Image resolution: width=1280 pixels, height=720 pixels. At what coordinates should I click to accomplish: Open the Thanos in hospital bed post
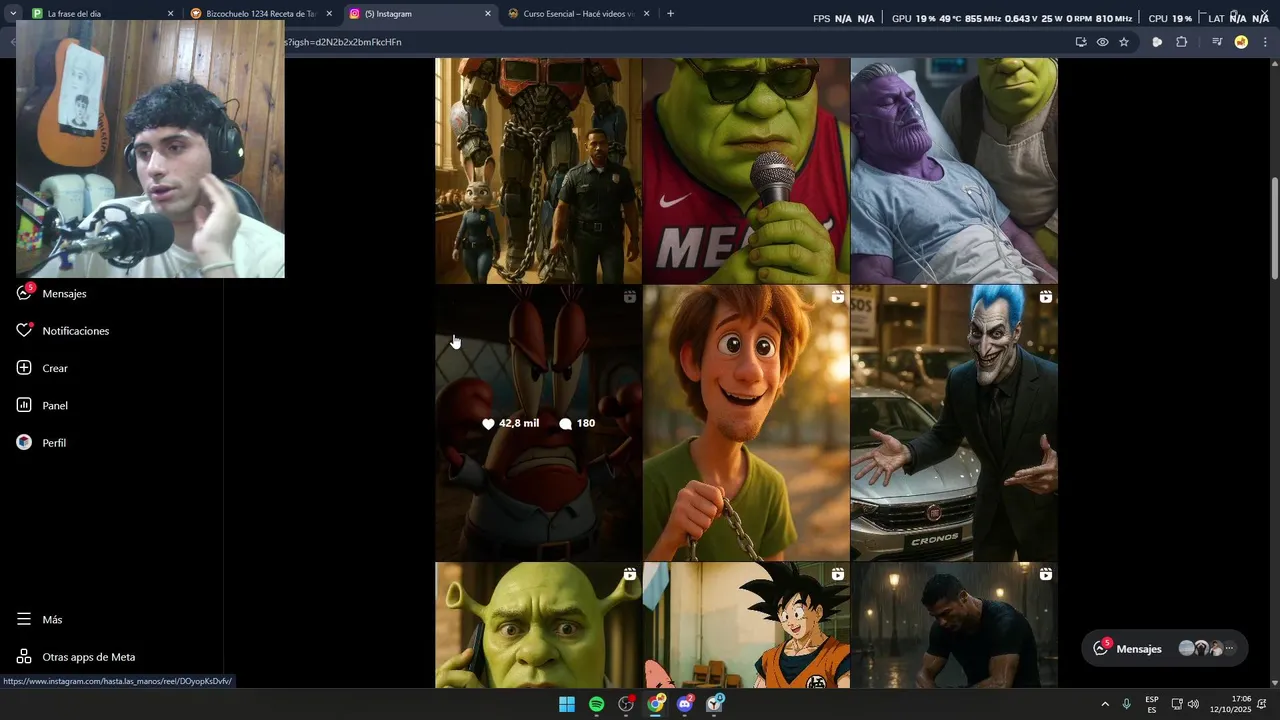click(954, 170)
